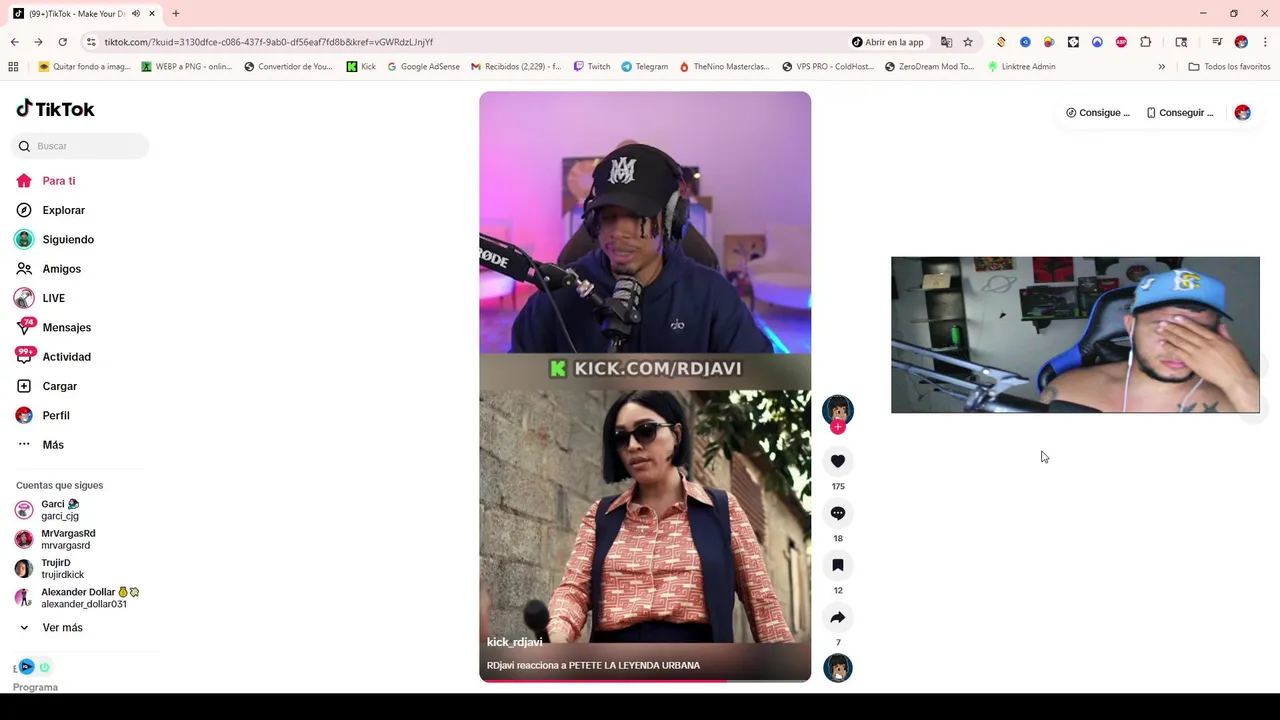This screenshot has height=720, width=1280.
Task: Like the video with the heart icon
Action: coord(838,461)
